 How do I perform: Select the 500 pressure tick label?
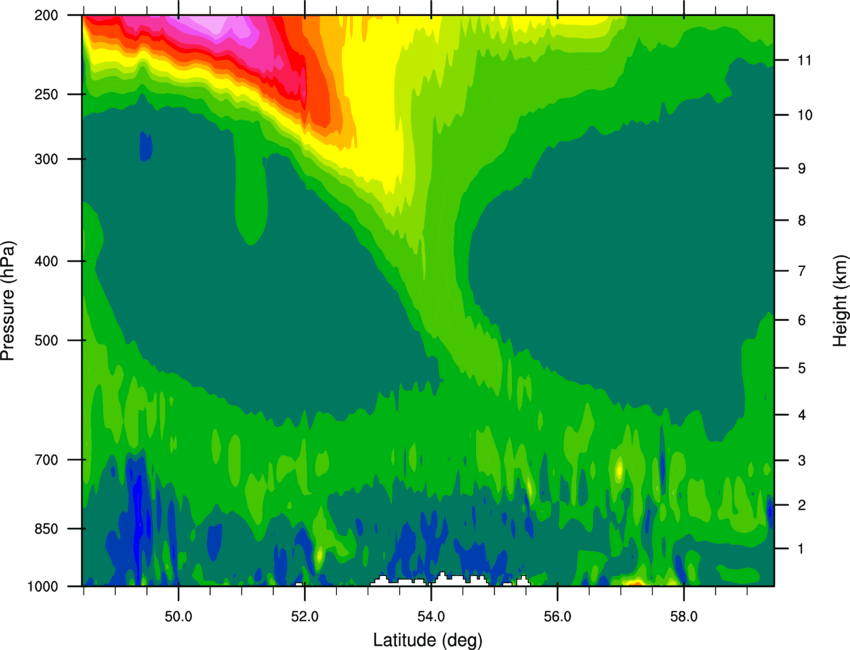coord(46,340)
